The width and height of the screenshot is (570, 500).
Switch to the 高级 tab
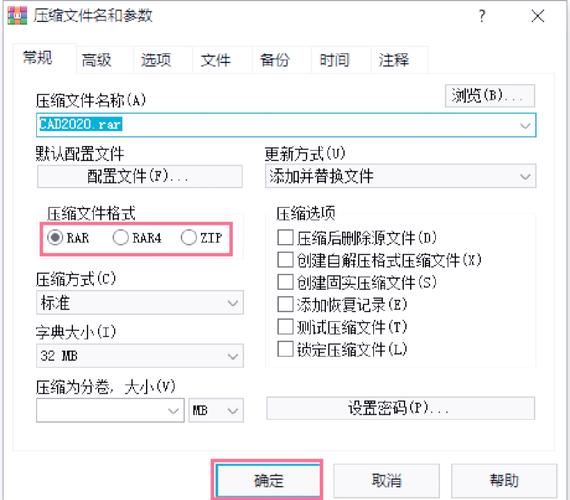click(96, 60)
